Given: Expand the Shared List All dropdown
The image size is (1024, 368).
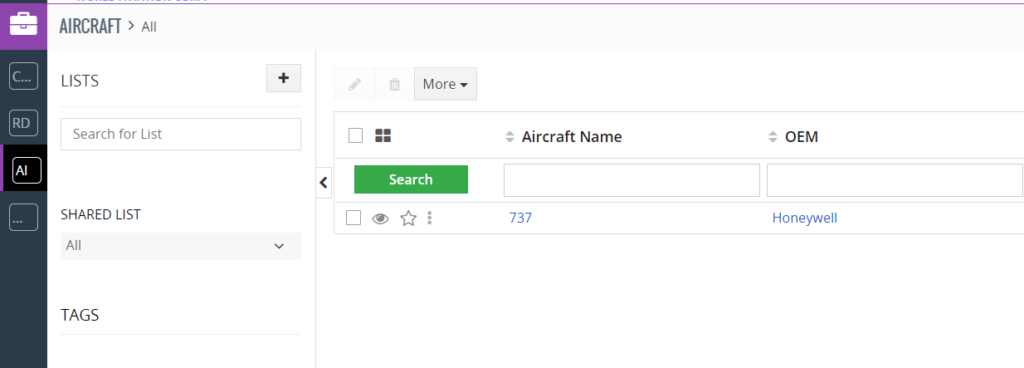Looking at the screenshot, I should (181, 246).
